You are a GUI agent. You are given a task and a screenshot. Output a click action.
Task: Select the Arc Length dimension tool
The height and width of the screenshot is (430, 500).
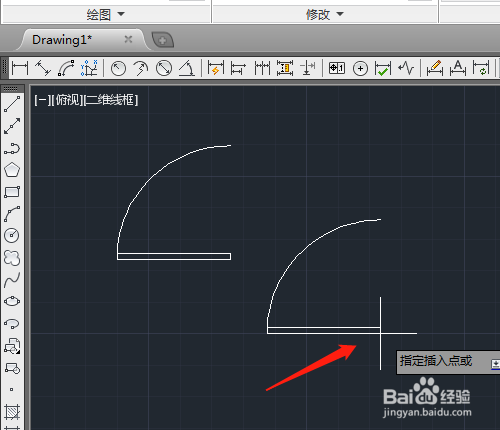66,68
